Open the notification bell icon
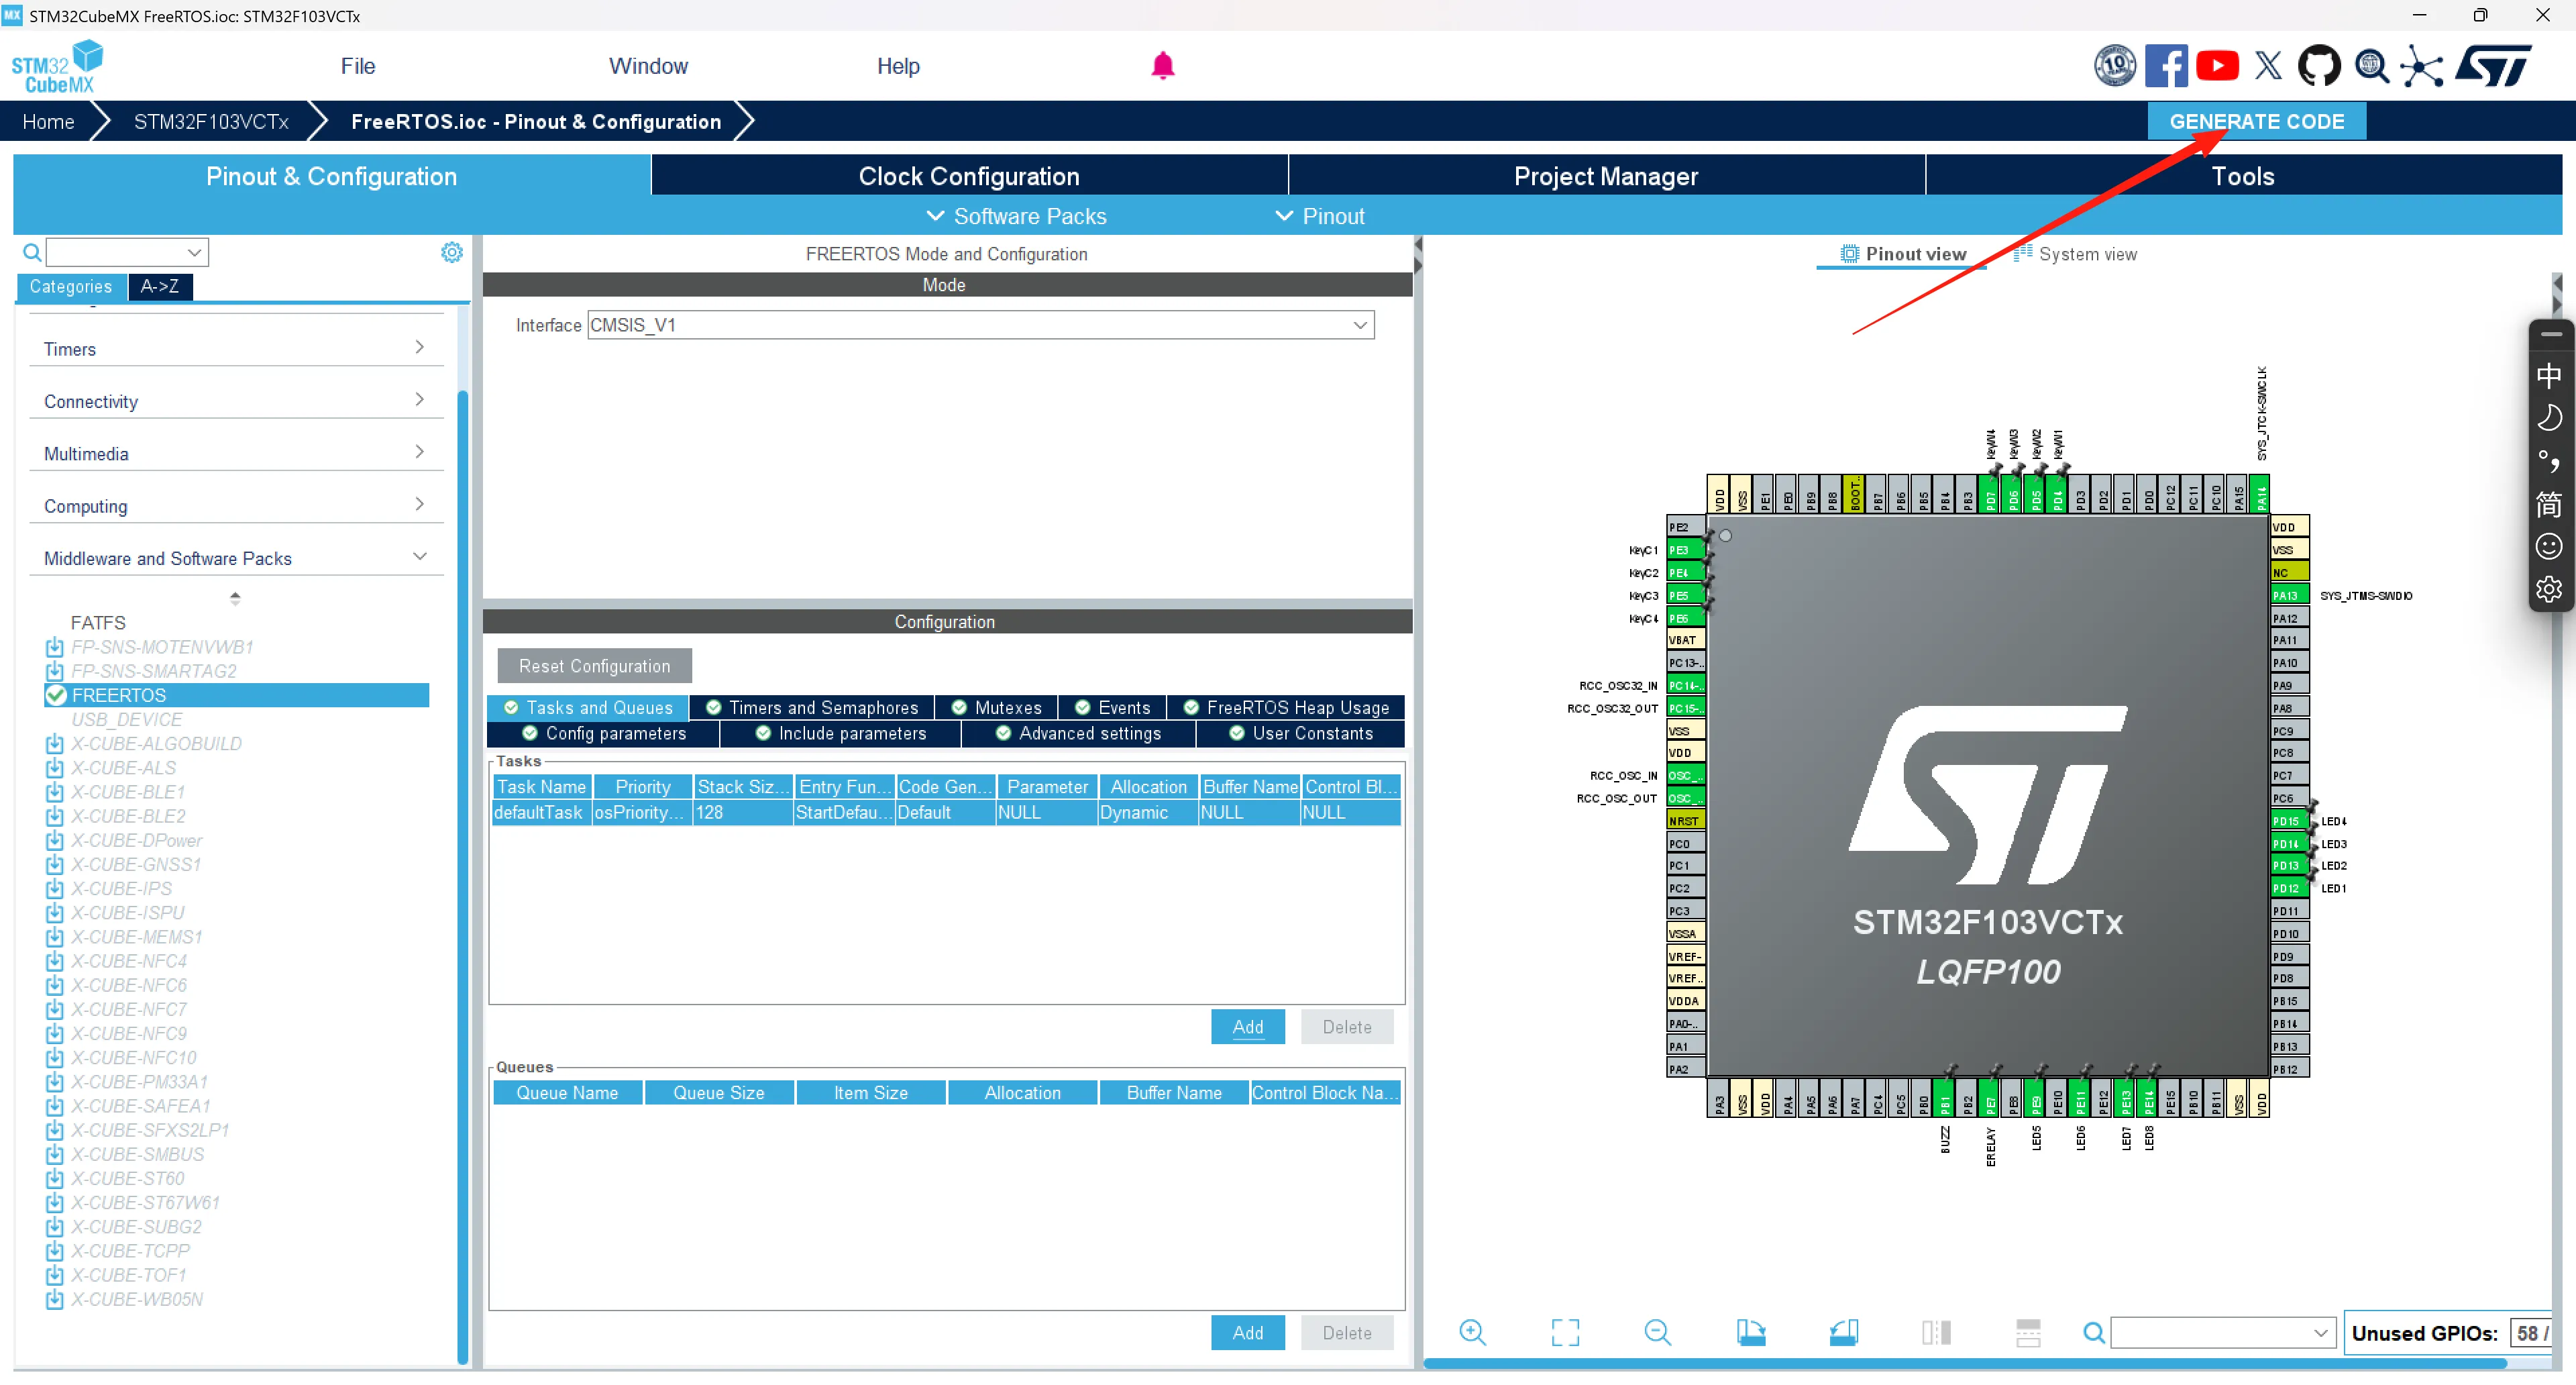Viewport: 2576px width, 1385px height. click(1162, 66)
